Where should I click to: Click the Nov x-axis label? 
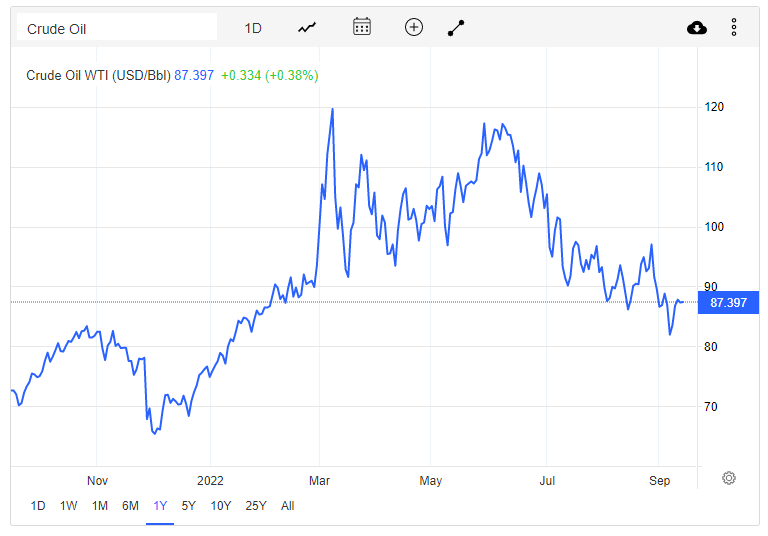pos(97,481)
